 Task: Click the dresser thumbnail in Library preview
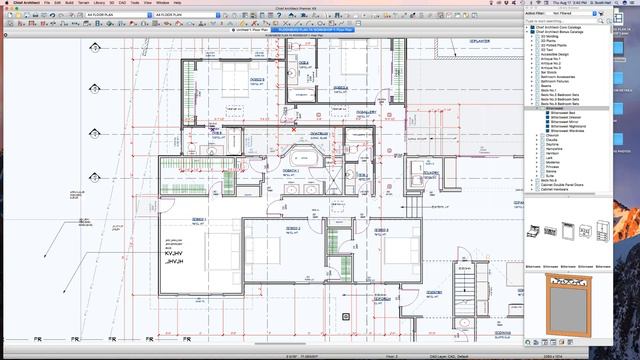click(550, 231)
